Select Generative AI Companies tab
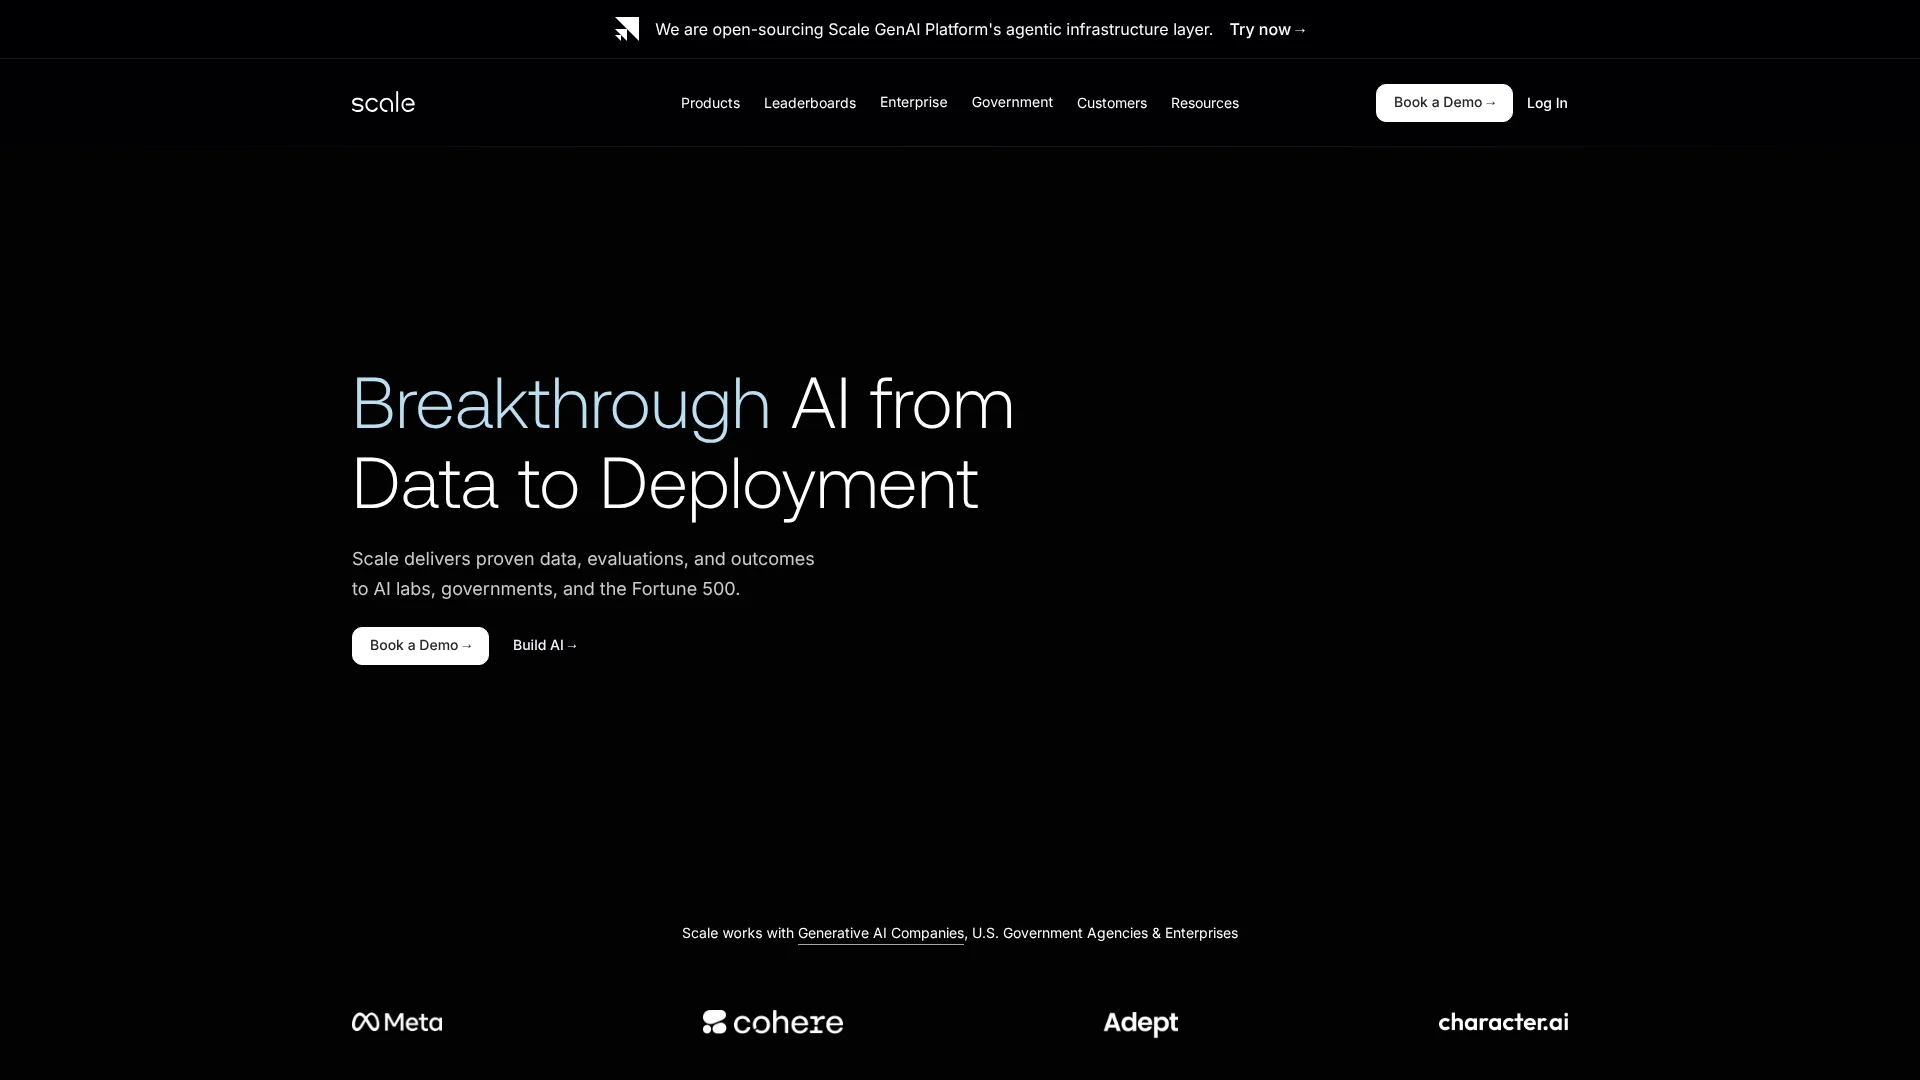 [x=880, y=933]
